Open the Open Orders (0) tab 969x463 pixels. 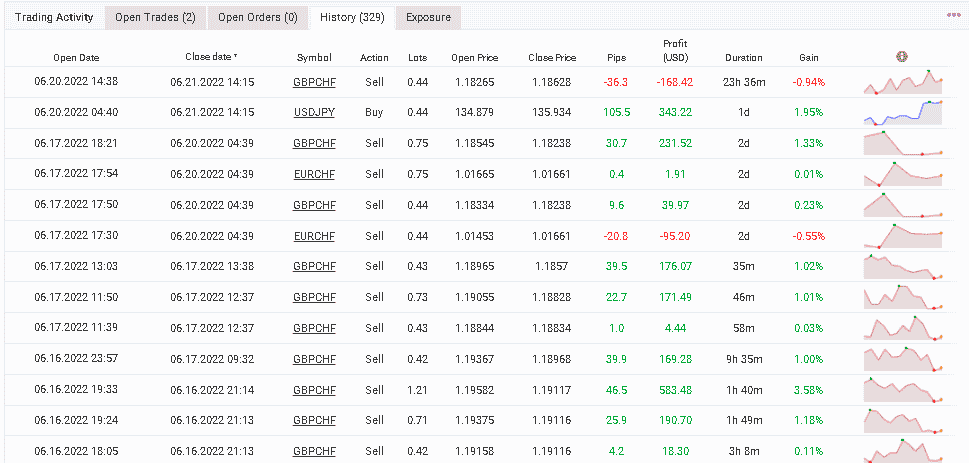258,17
